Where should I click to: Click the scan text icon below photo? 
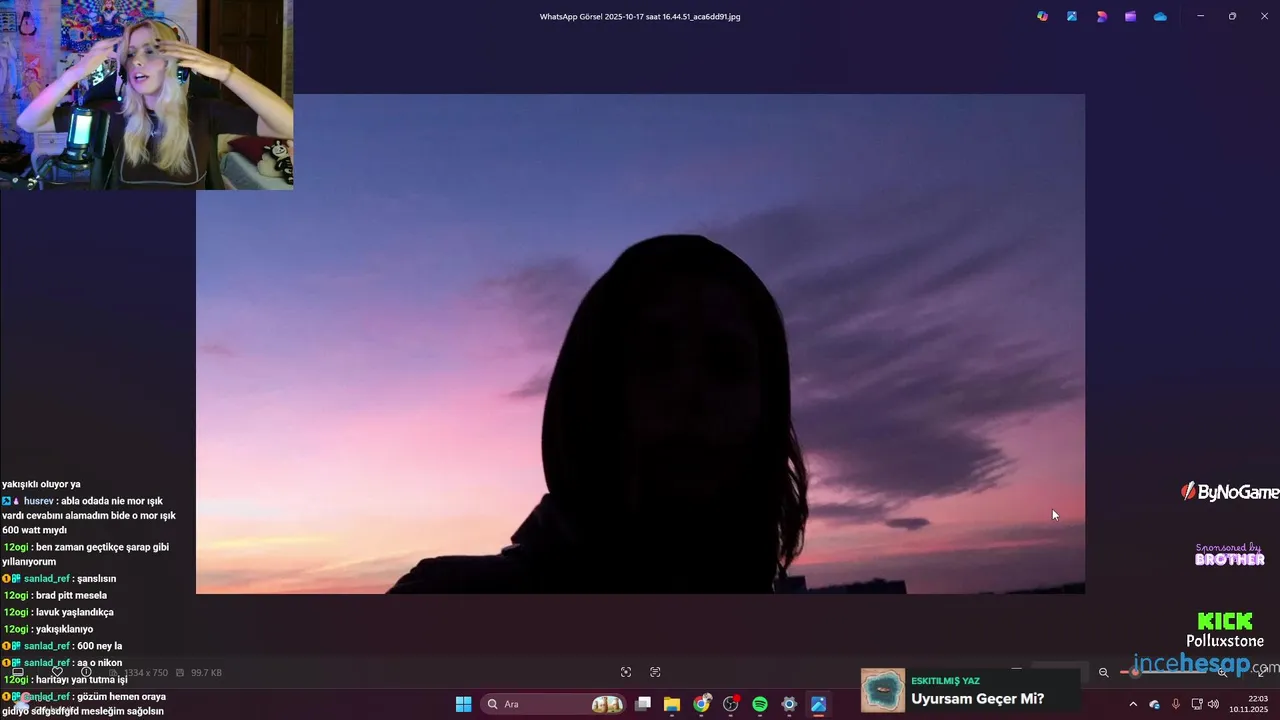[x=655, y=672]
